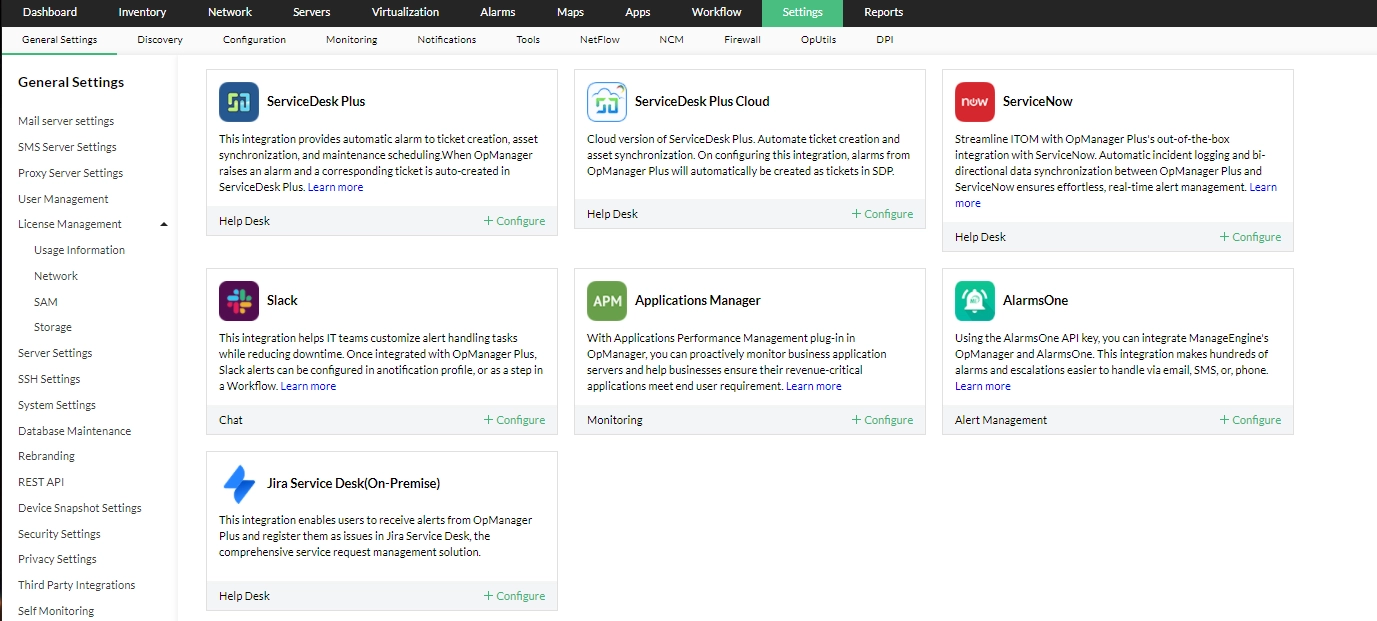1377x621 pixels.
Task: Open Server Settings in sidebar
Action: click(x=55, y=353)
